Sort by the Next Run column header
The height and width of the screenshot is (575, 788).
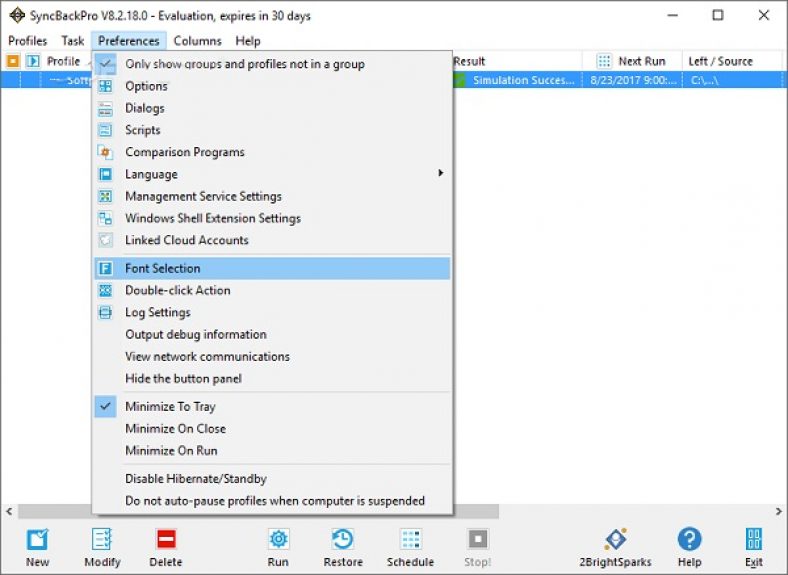(x=632, y=61)
